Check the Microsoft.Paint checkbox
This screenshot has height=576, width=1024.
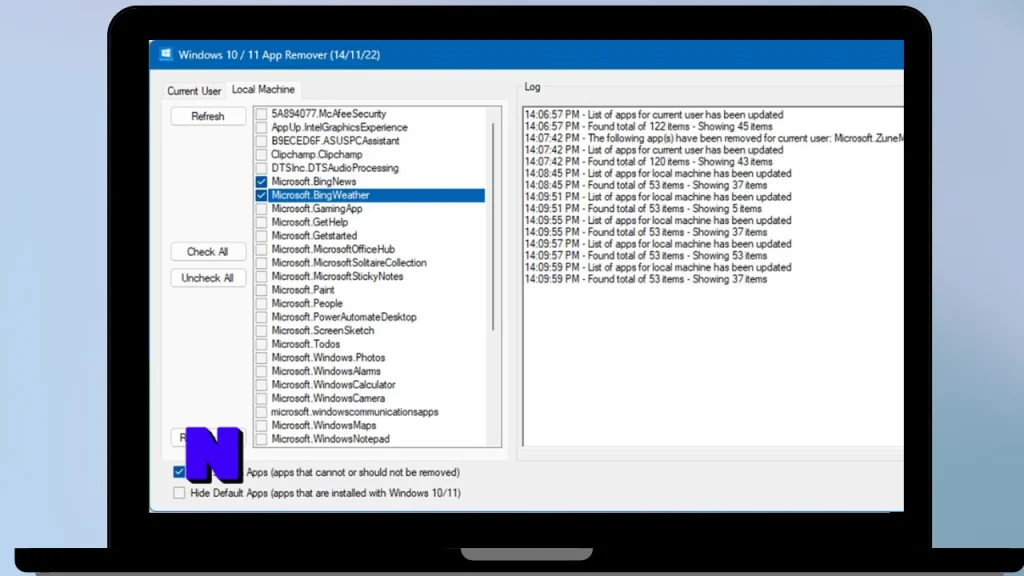[261, 290]
